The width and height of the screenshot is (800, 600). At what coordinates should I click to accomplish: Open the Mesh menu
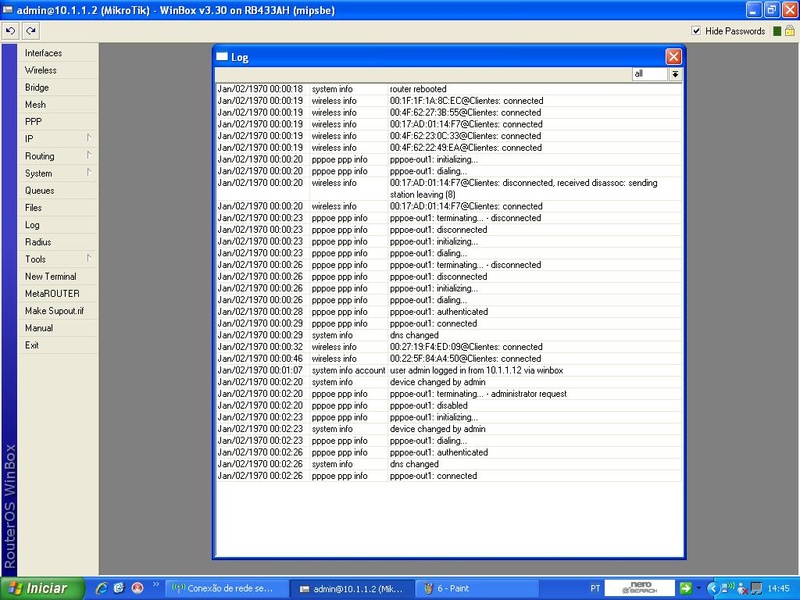pyautogui.click(x=57, y=105)
